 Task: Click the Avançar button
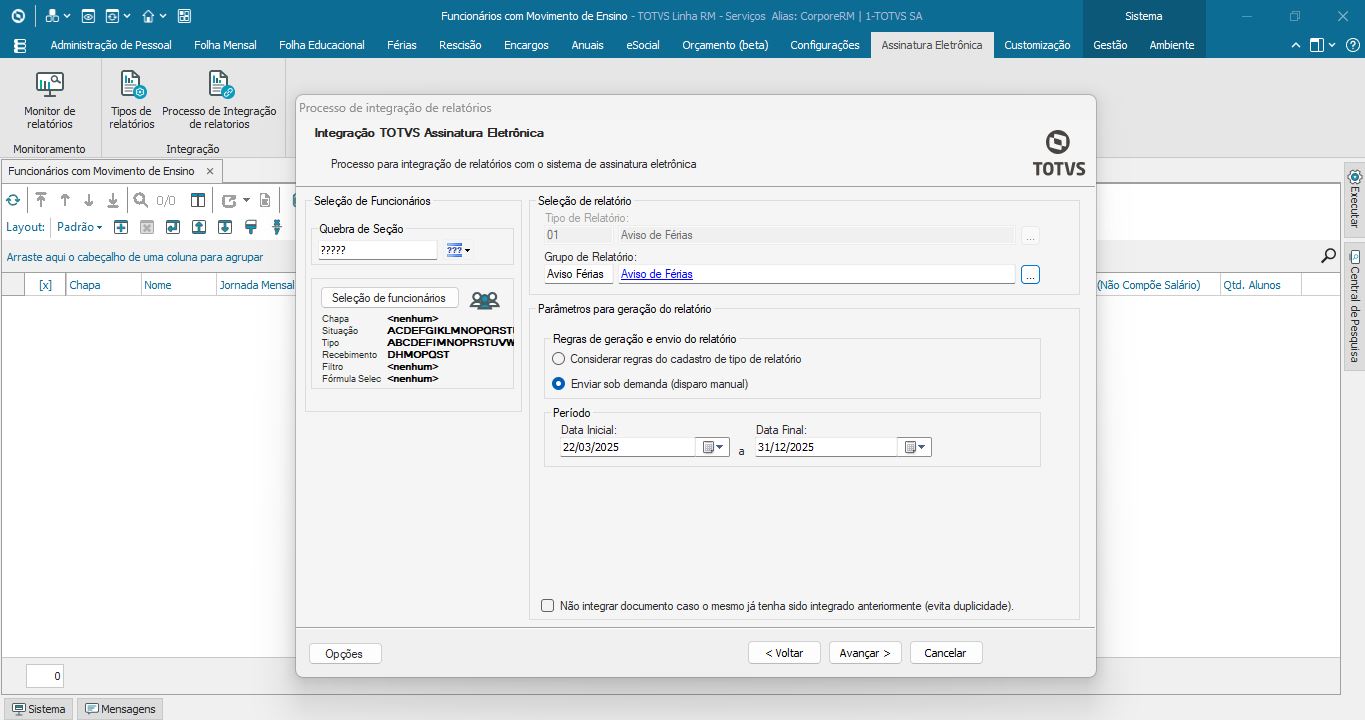(x=865, y=653)
